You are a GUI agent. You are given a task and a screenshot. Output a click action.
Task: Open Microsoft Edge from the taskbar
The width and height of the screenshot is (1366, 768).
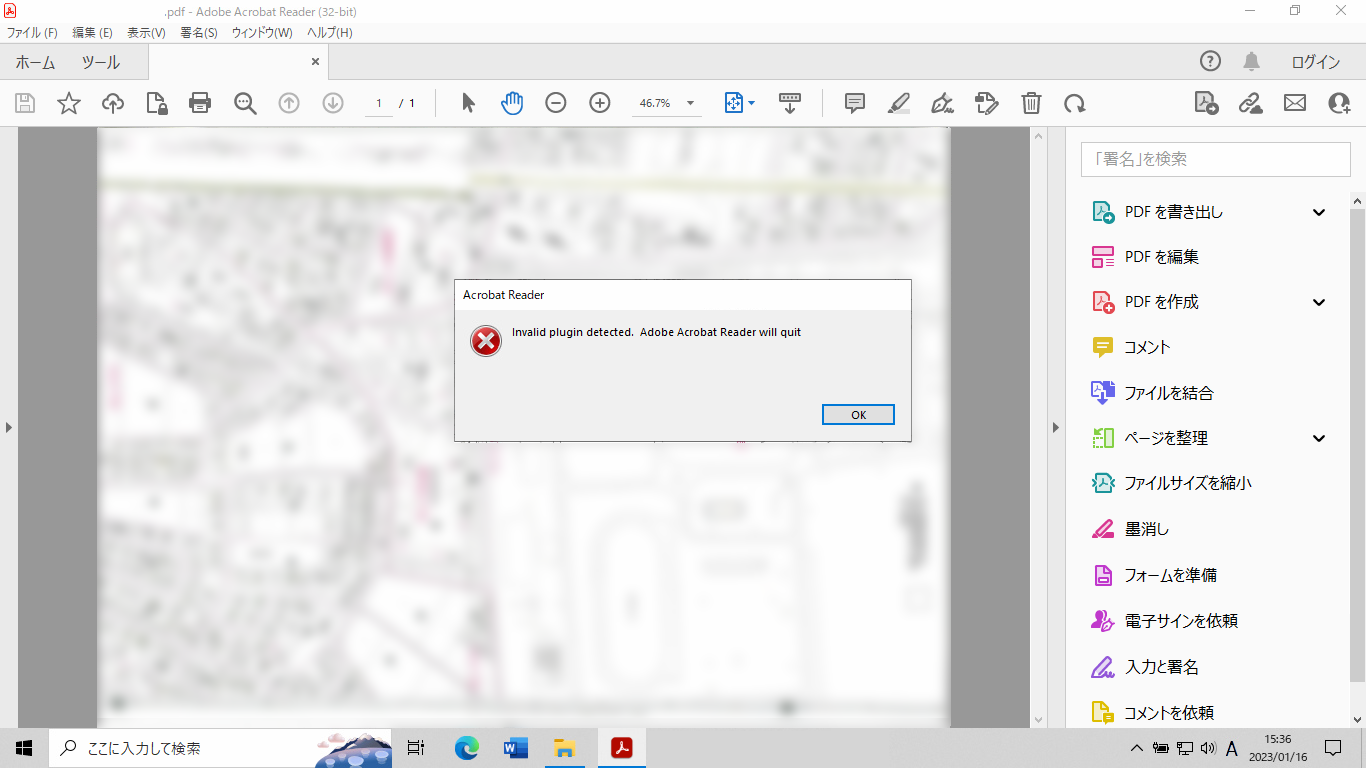[x=467, y=747]
